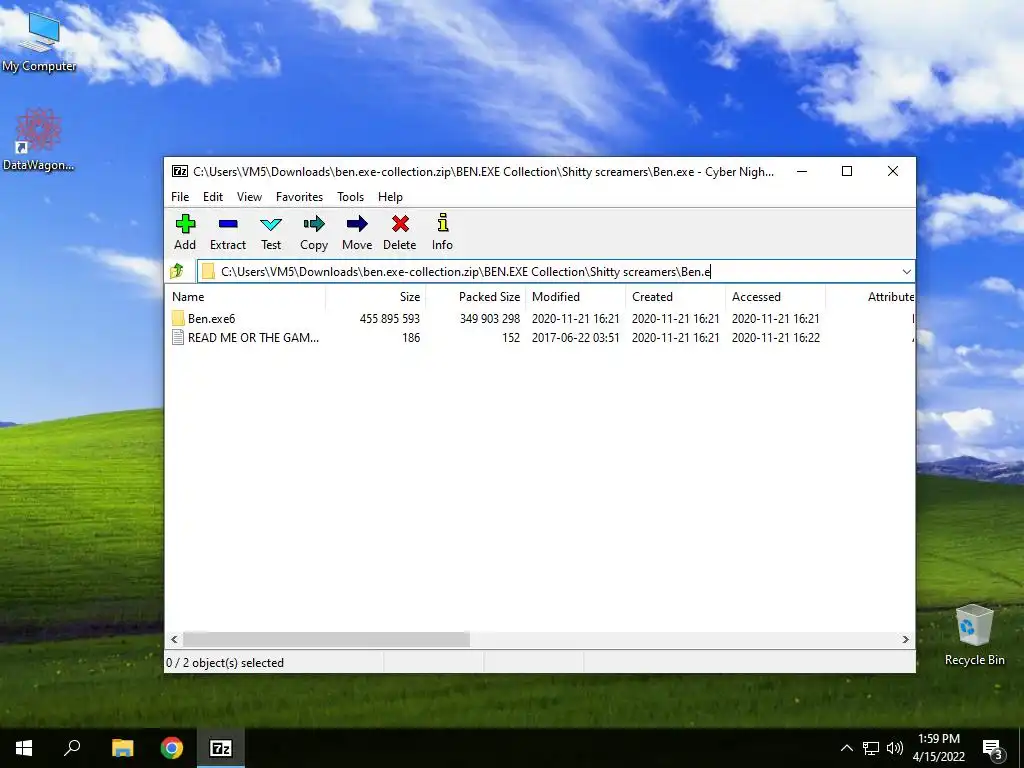
Task: Open My Computer desktop icon
Action: click(x=39, y=40)
